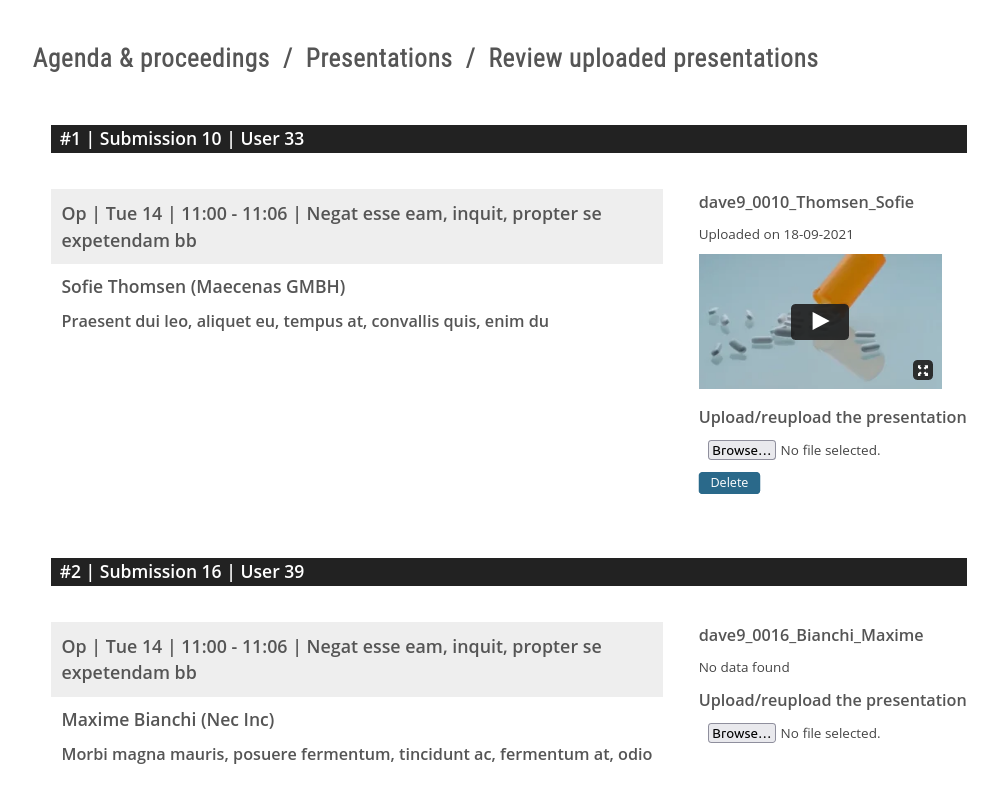This screenshot has height=795, width=1004.
Task: Delete the Thomsen uploaded presentation
Action: coord(729,483)
